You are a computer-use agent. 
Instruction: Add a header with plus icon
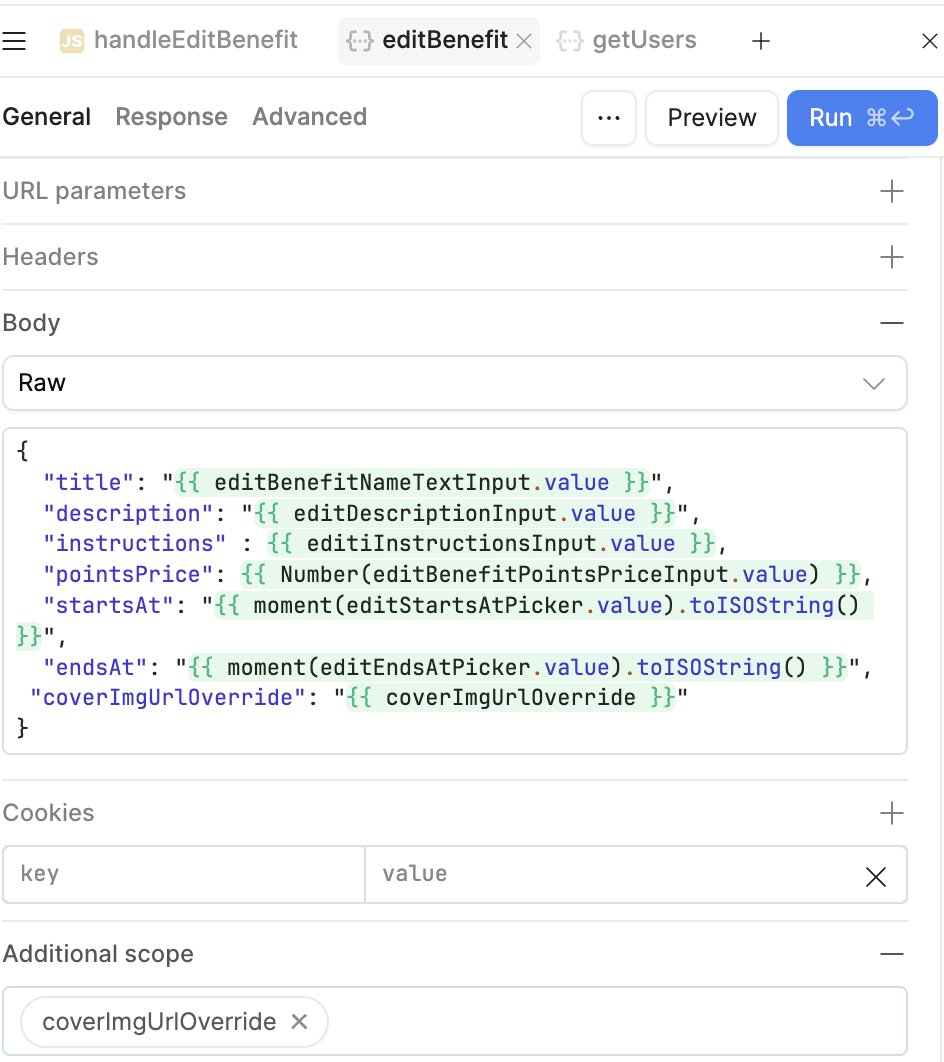(x=891, y=257)
